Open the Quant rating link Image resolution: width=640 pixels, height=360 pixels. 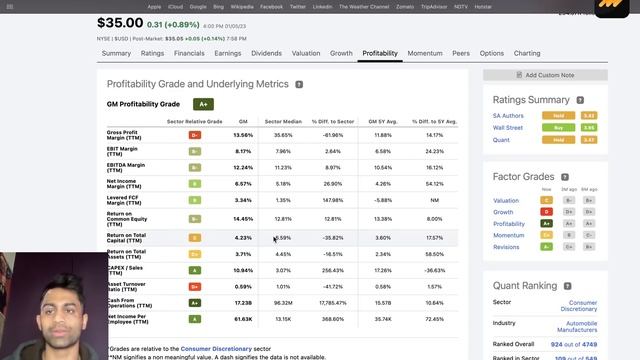501,140
